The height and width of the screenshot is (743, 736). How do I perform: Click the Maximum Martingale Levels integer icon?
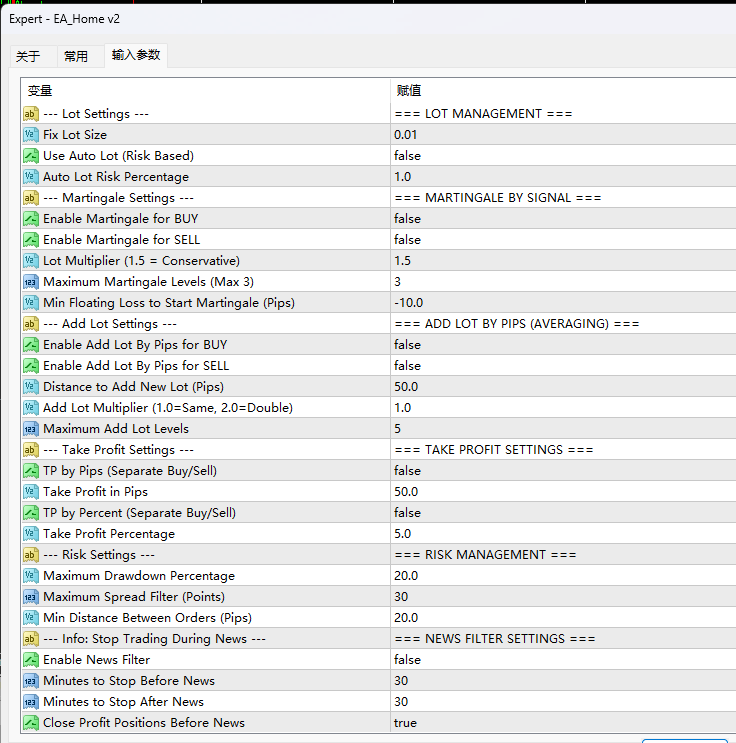[x=30, y=282]
